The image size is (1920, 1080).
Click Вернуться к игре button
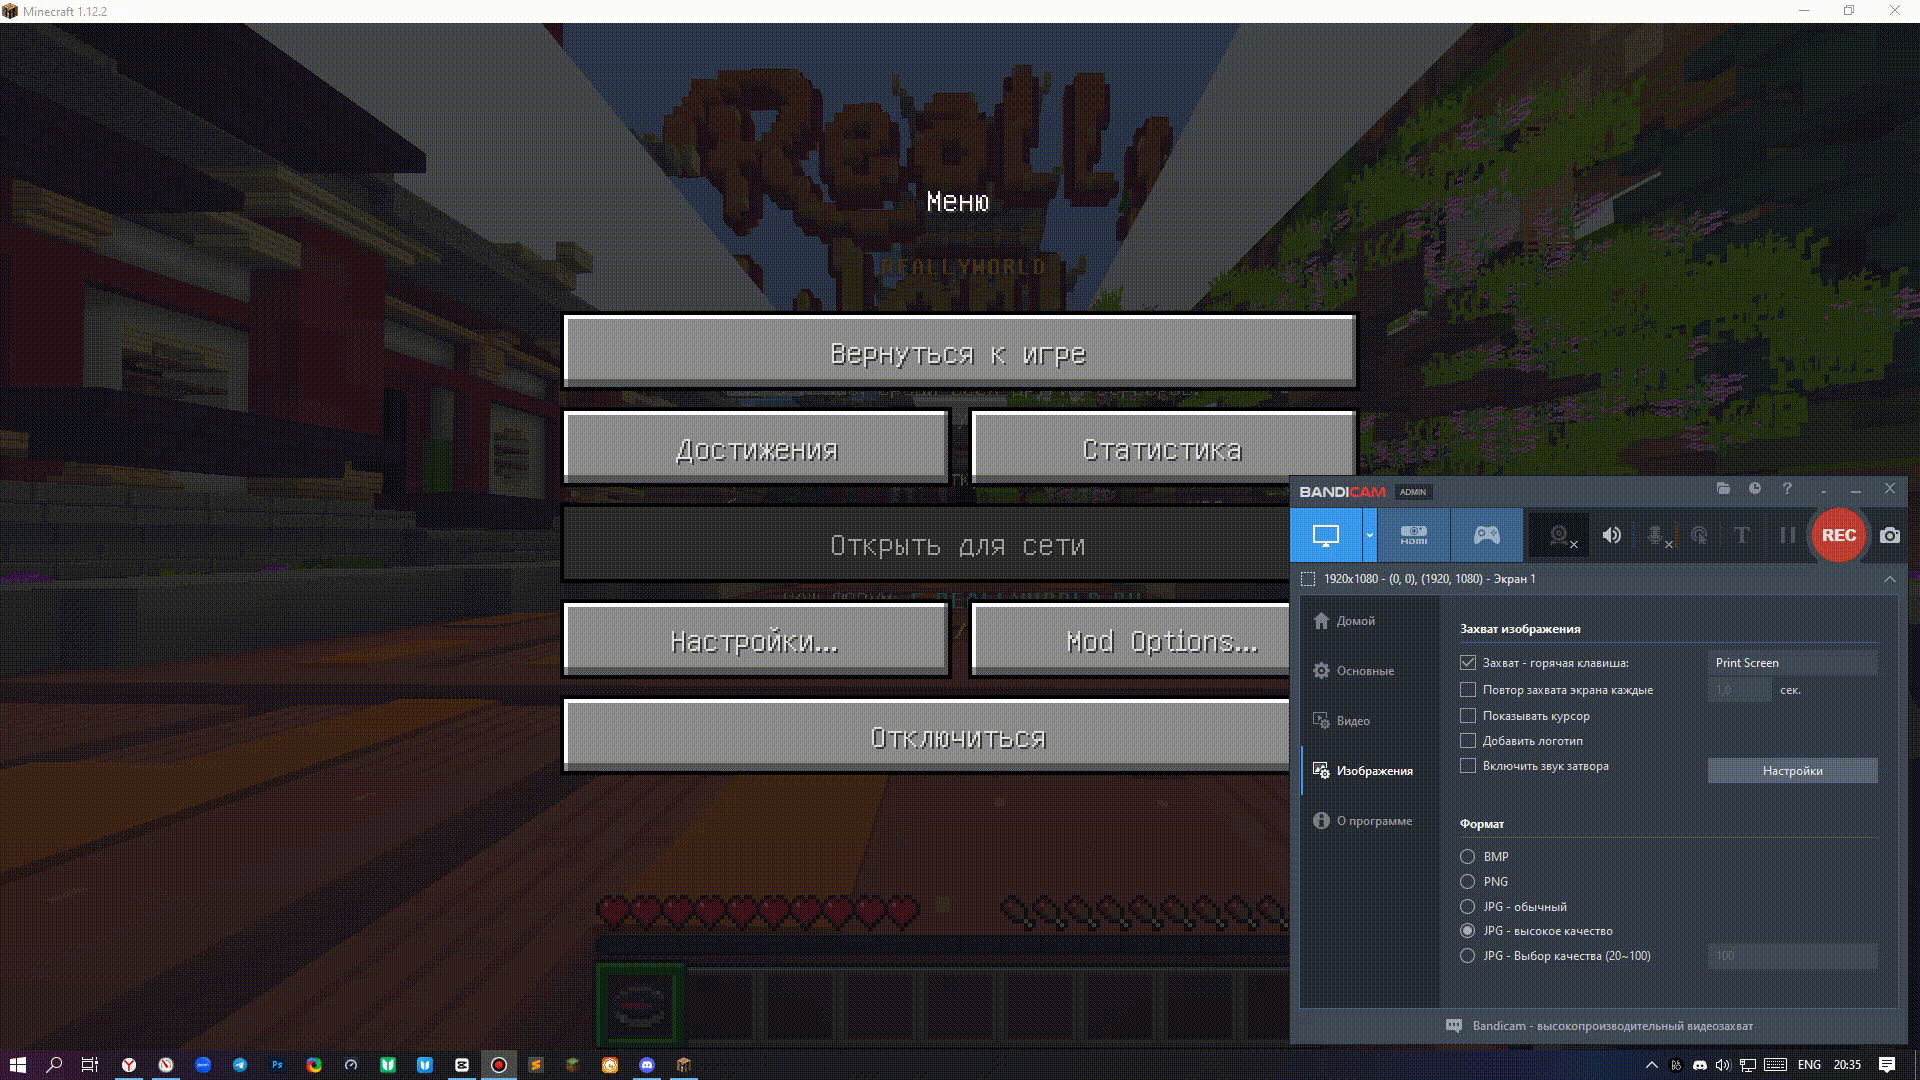959,352
